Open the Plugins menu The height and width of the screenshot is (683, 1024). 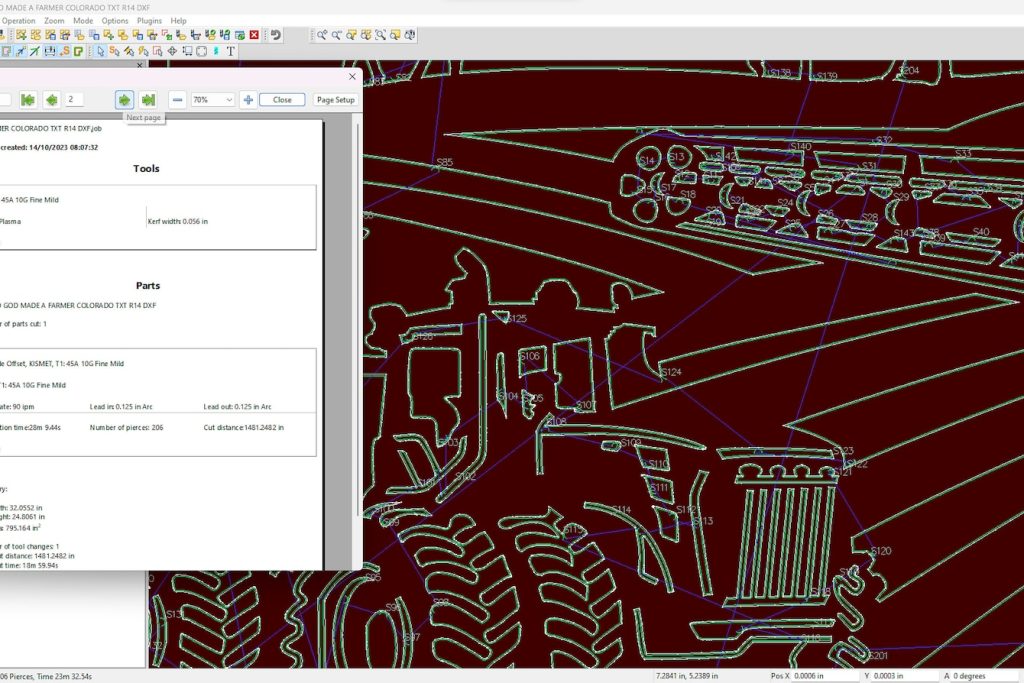click(x=149, y=20)
